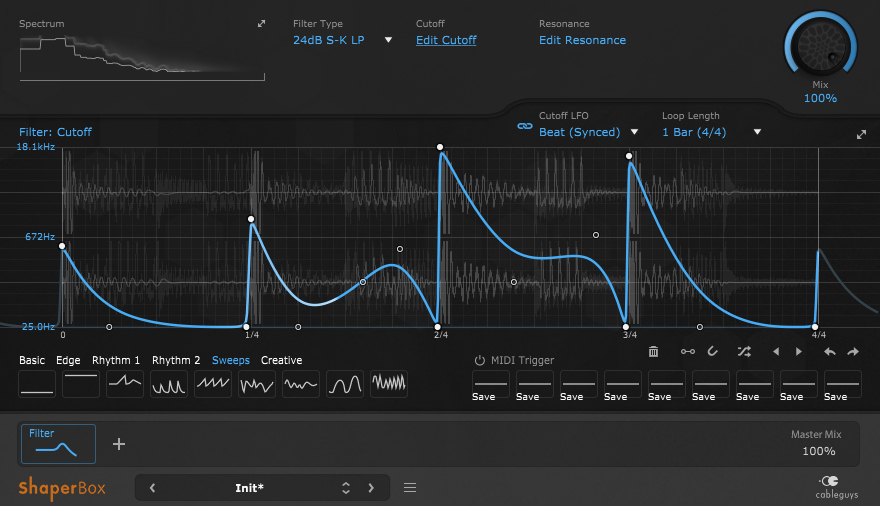880x506 pixels.
Task: Redo the waveform edit
Action: (853, 351)
